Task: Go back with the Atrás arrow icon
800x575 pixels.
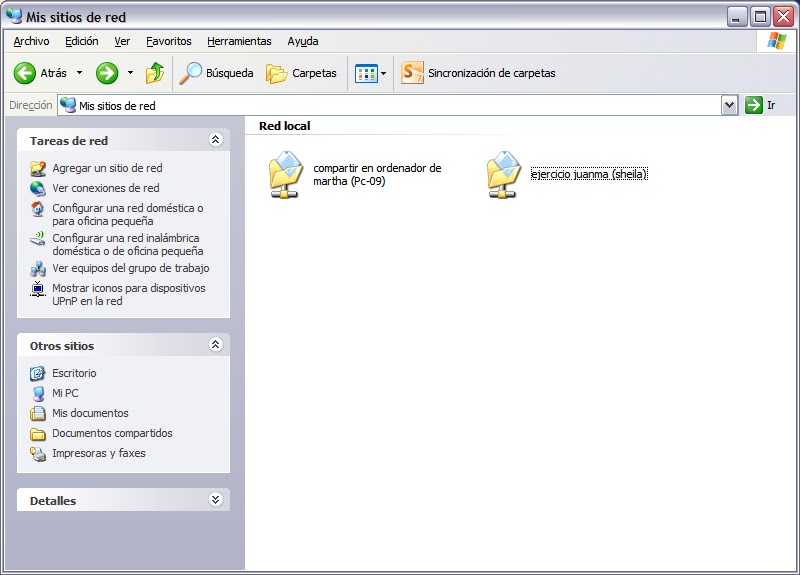Action: [24, 73]
